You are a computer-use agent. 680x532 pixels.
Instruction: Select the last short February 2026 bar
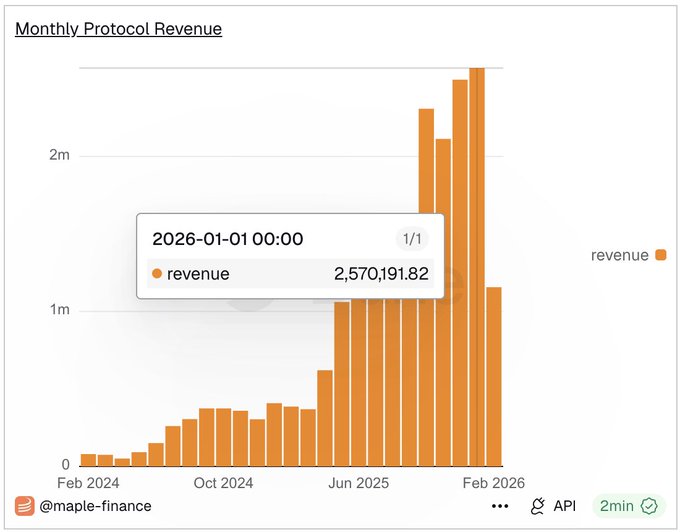pyautogui.click(x=494, y=376)
